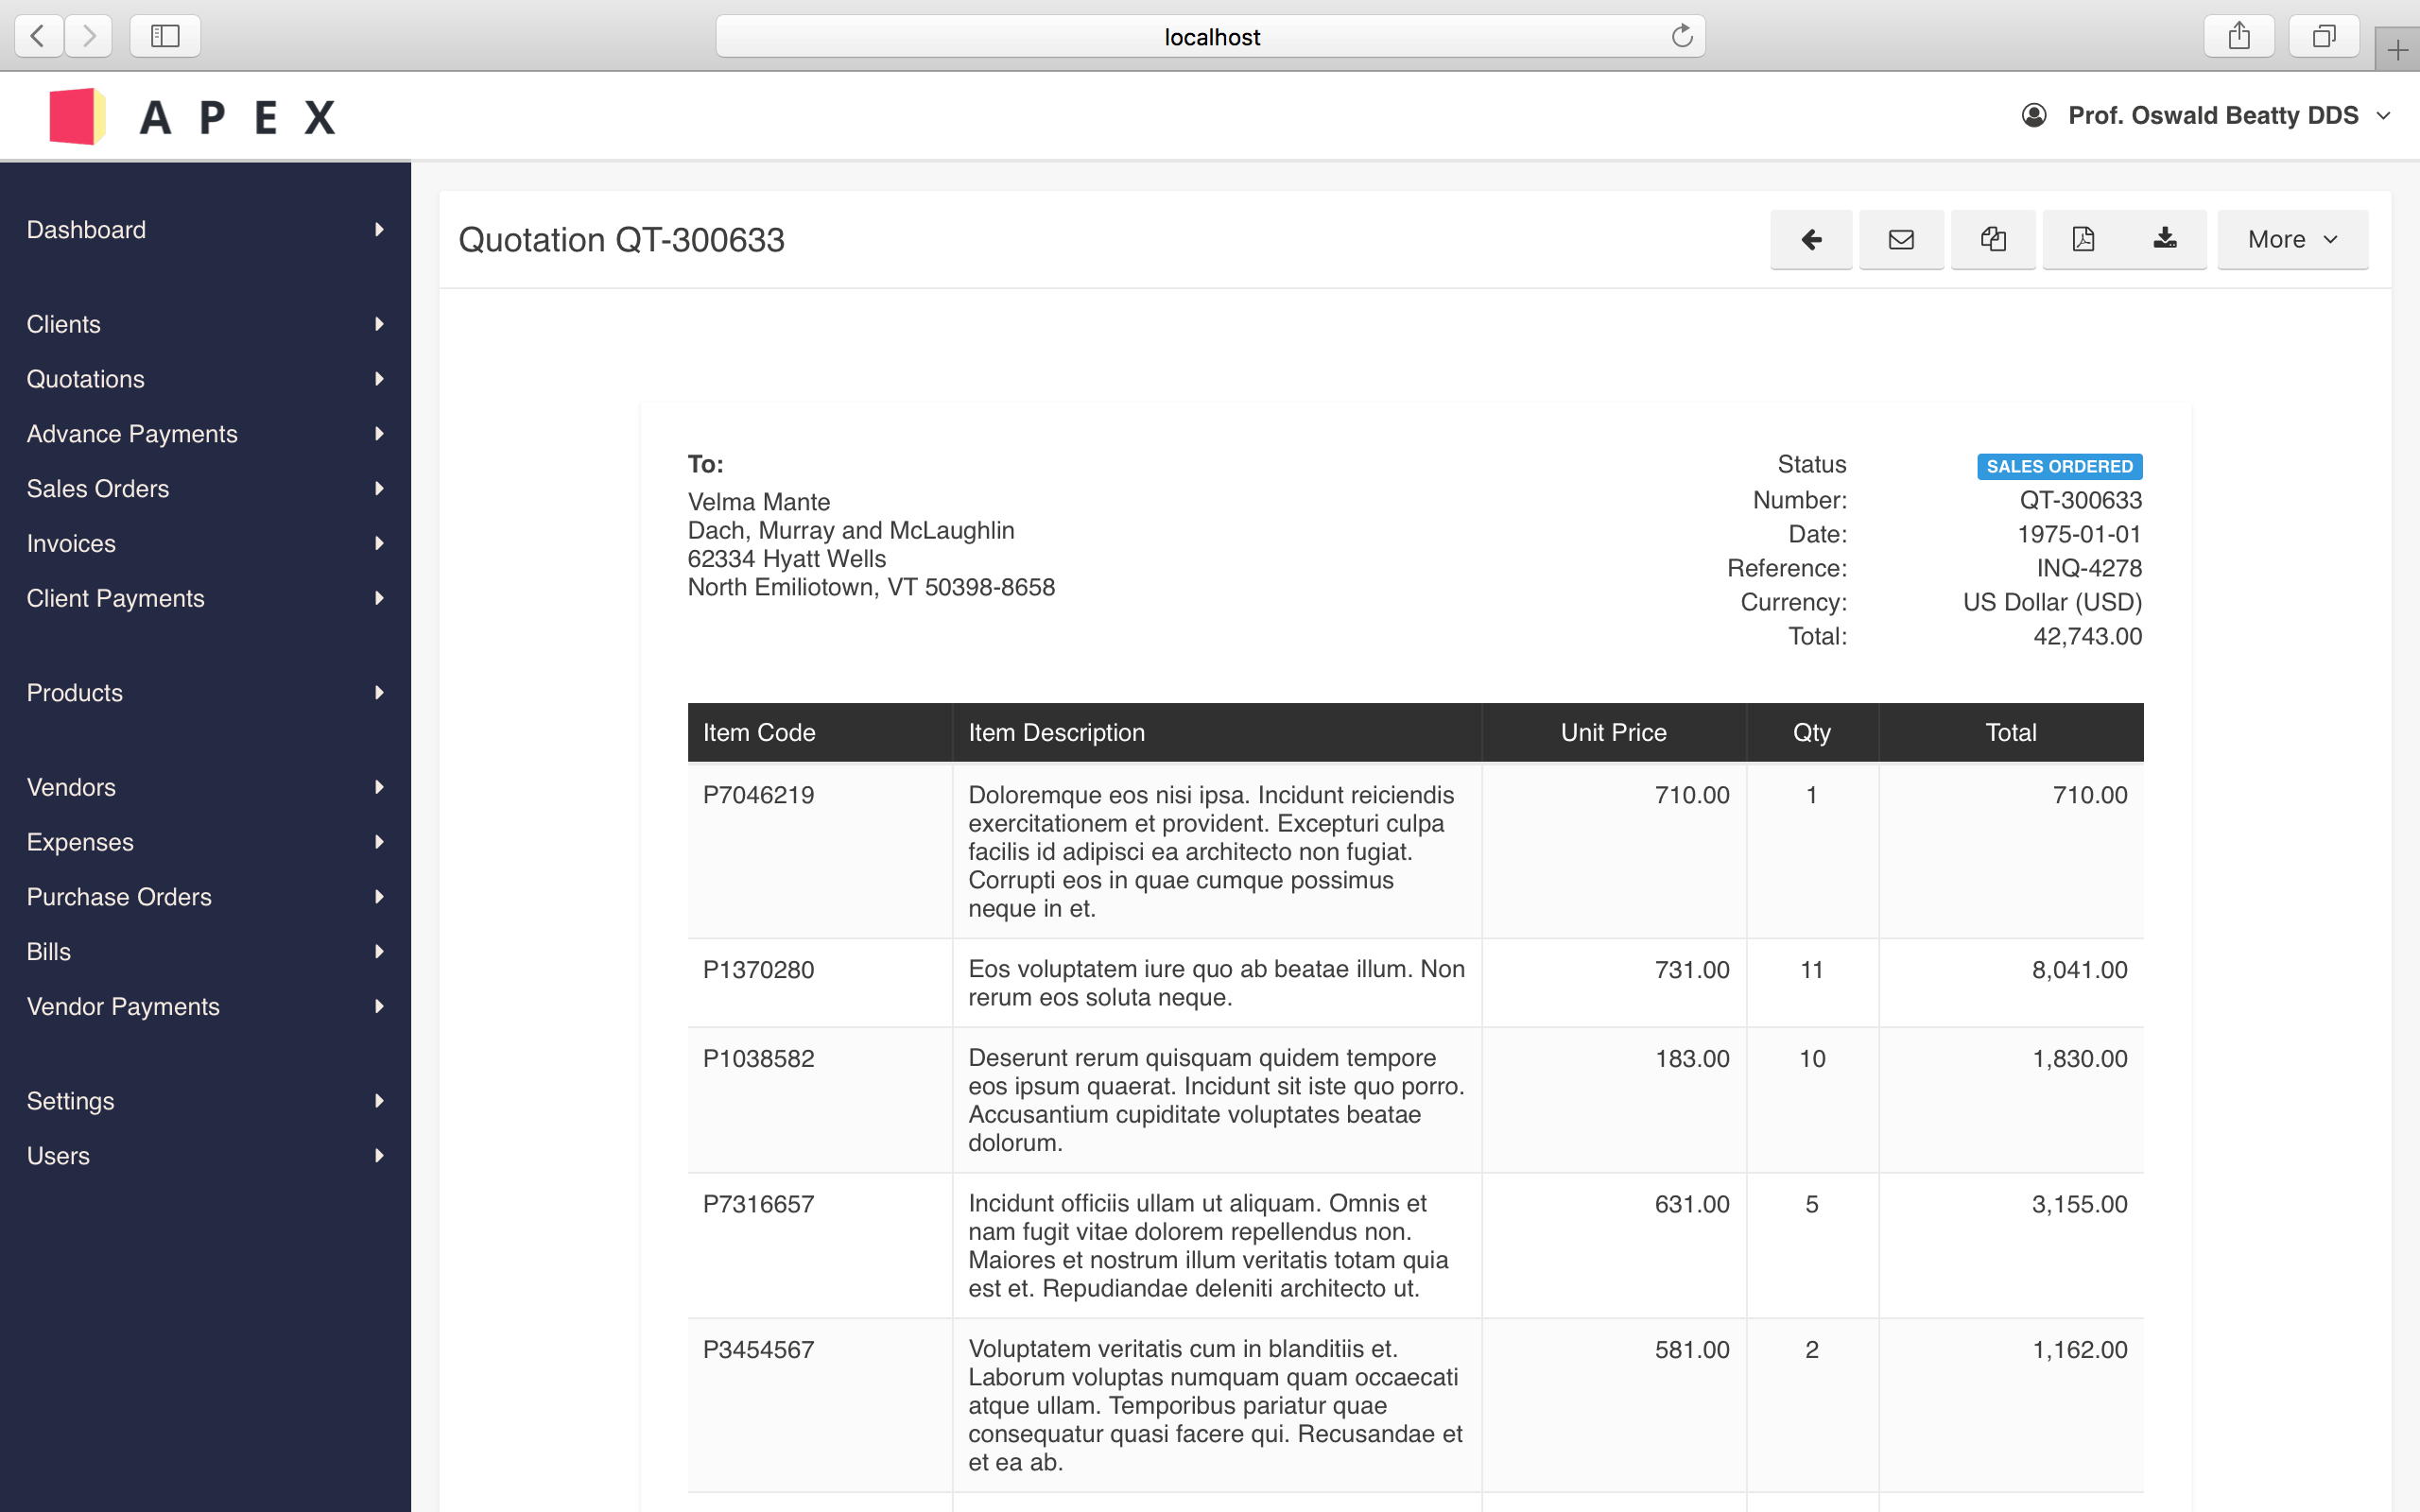Click the APEX logo

tap(192, 117)
